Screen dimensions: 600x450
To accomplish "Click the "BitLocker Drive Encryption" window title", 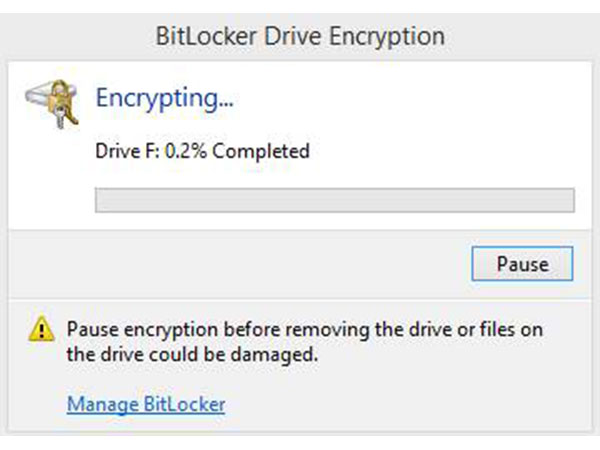I will pos(300,37).
